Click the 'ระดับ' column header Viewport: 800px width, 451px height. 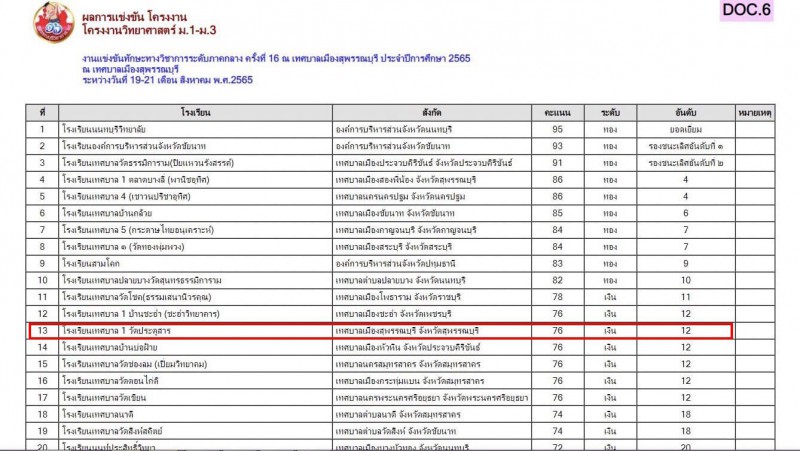pos(610,112)
